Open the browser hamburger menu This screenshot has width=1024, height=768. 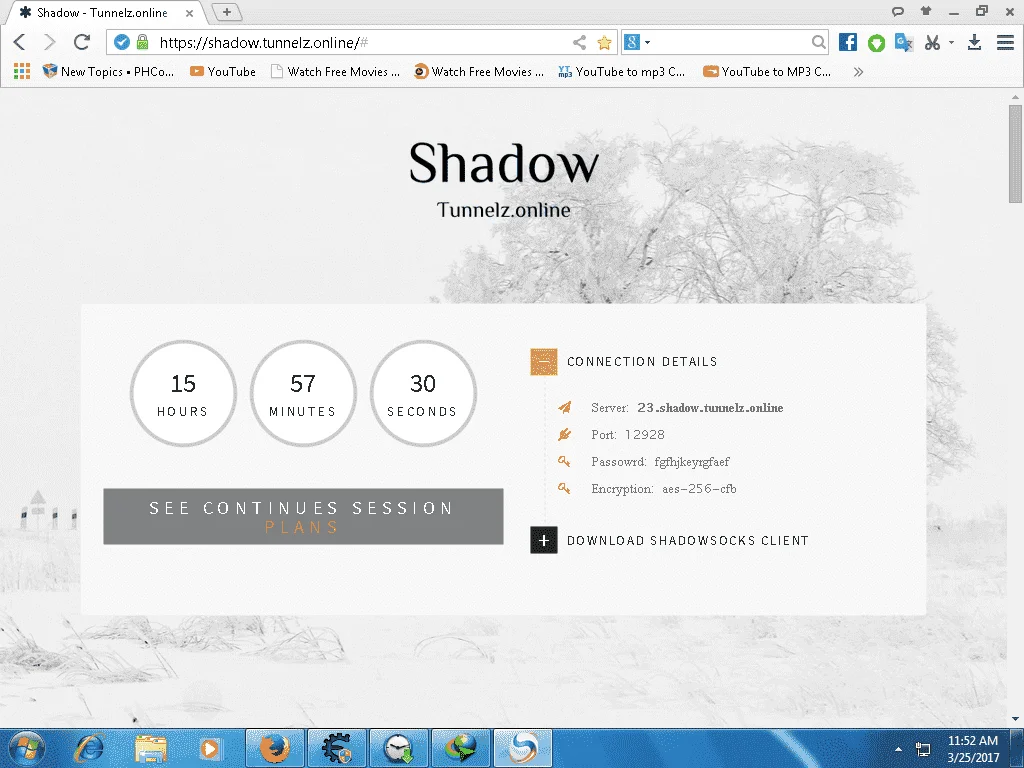pos(1005,42)
